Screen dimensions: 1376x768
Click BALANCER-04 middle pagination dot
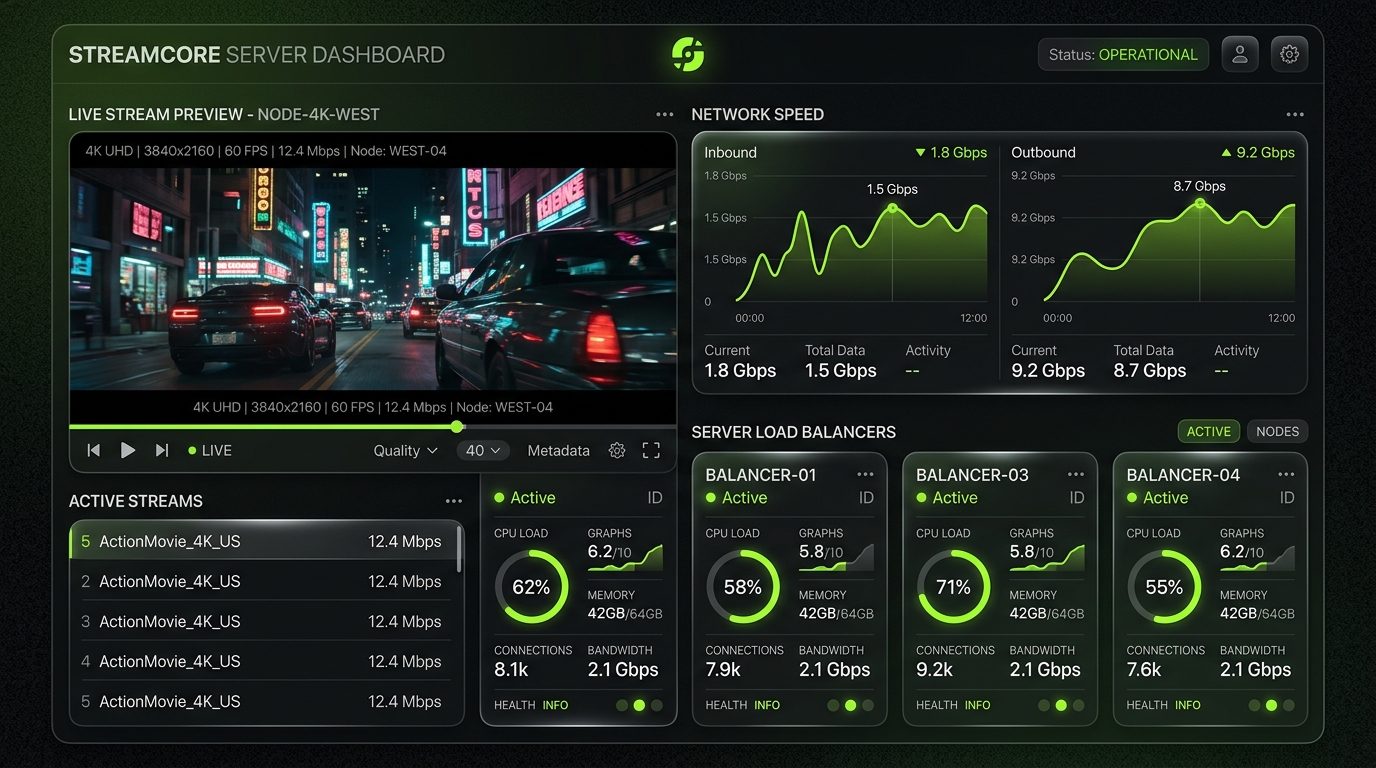point(1271,705)
